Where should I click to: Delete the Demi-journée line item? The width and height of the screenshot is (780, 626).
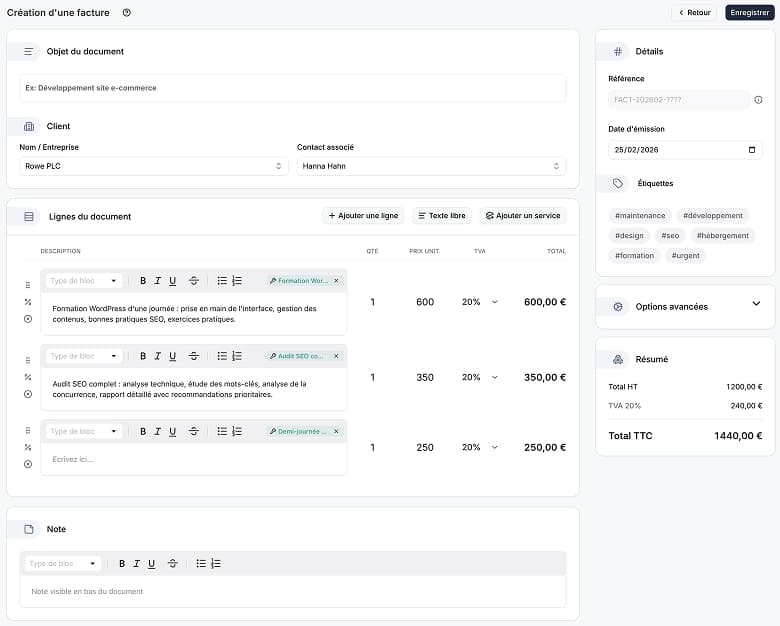tap(28, 464)
